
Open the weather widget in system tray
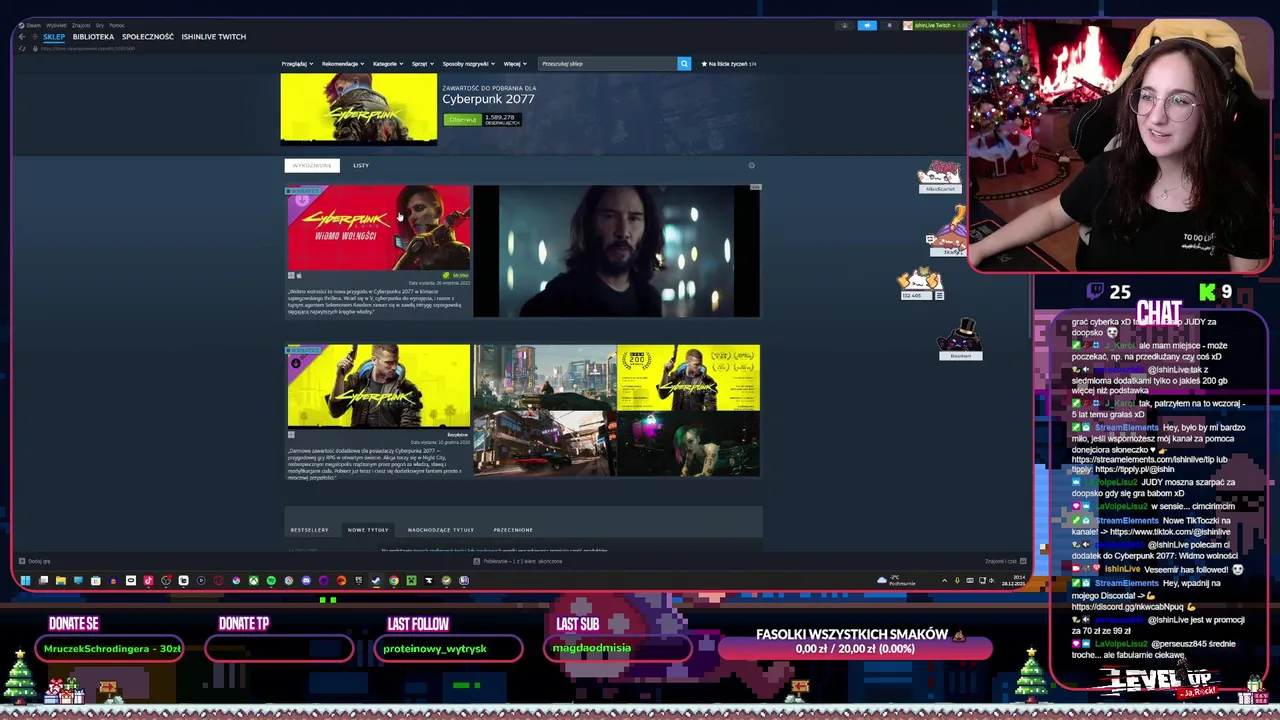point(895,580)
